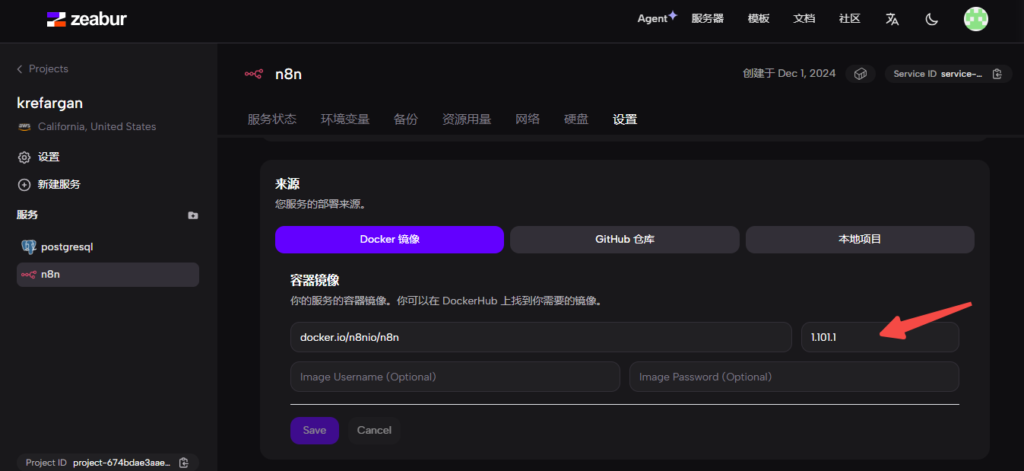Screen dimensions: 1024x471
Task: Click the Save button
Action: (x=315, y=430)
